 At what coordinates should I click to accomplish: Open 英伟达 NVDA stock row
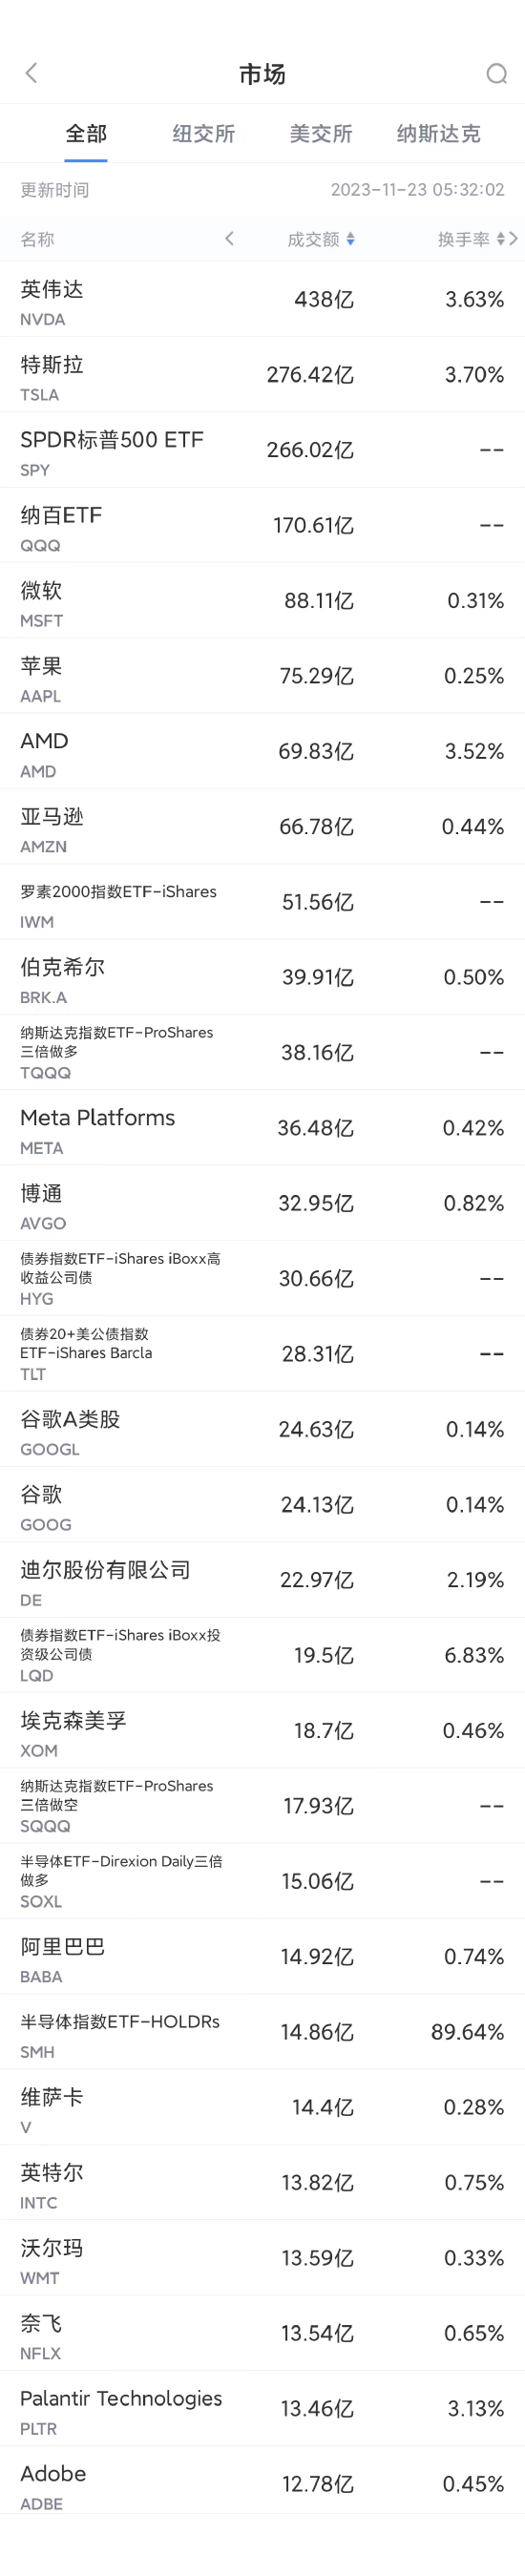click(x=262, y=299)
